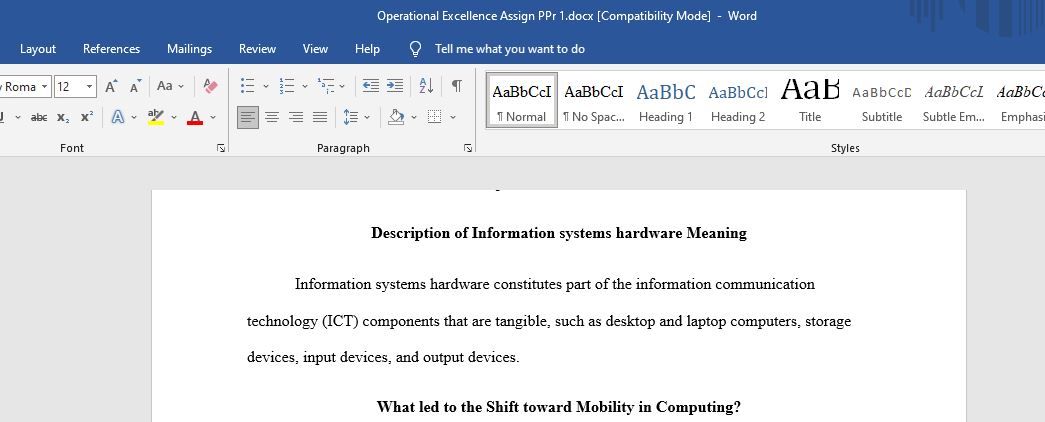Expand borders dropdown arrow
The width and height of the screenshot is (1045, 422).
(453, 117)
